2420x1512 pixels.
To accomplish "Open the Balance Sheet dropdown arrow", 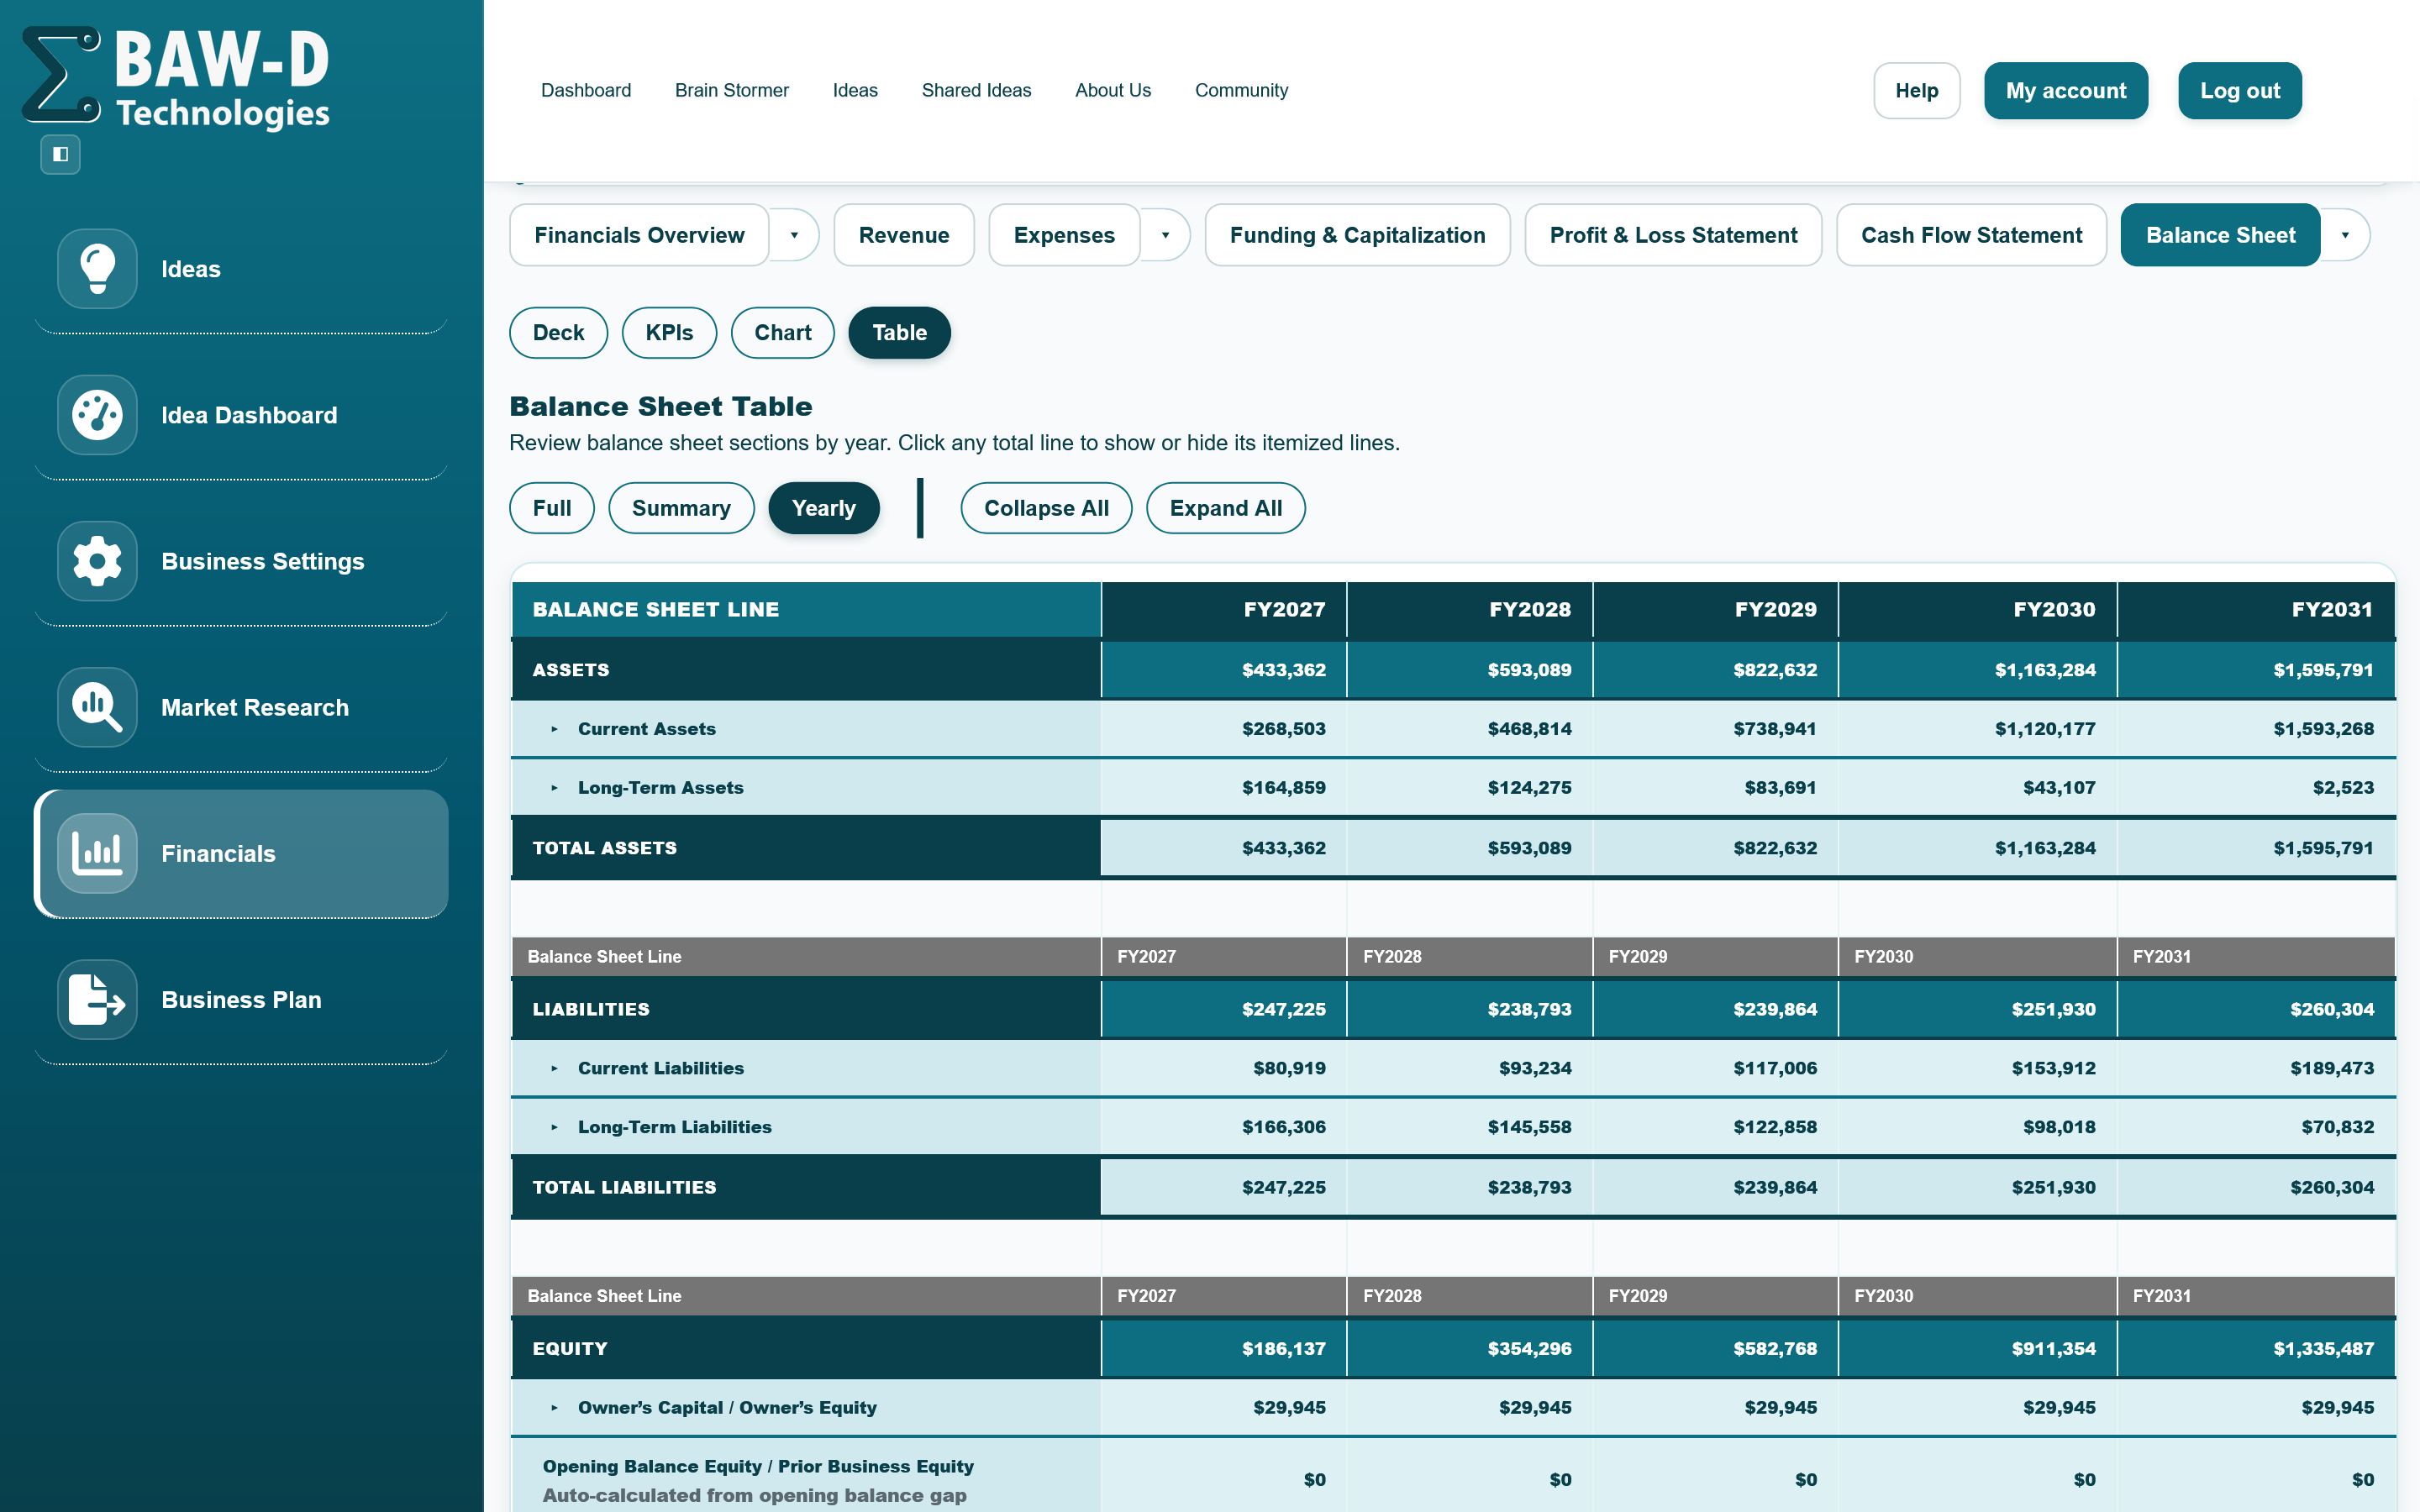I will tap(2345, 235).
